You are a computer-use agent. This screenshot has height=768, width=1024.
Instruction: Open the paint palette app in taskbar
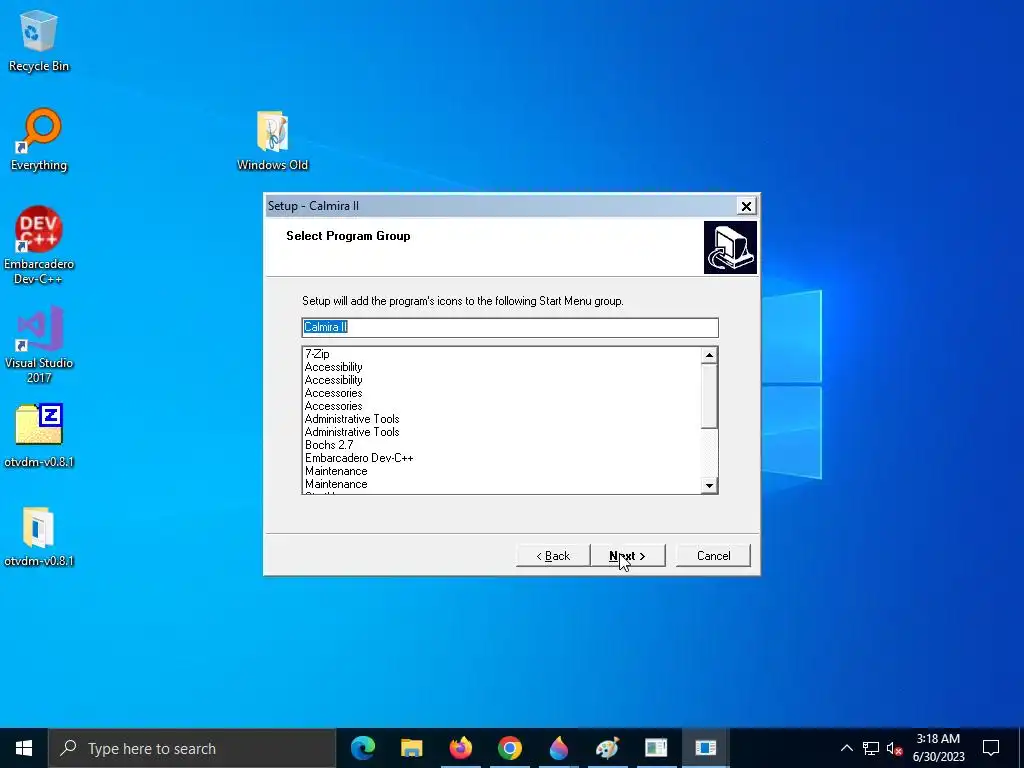pos(607,748)
